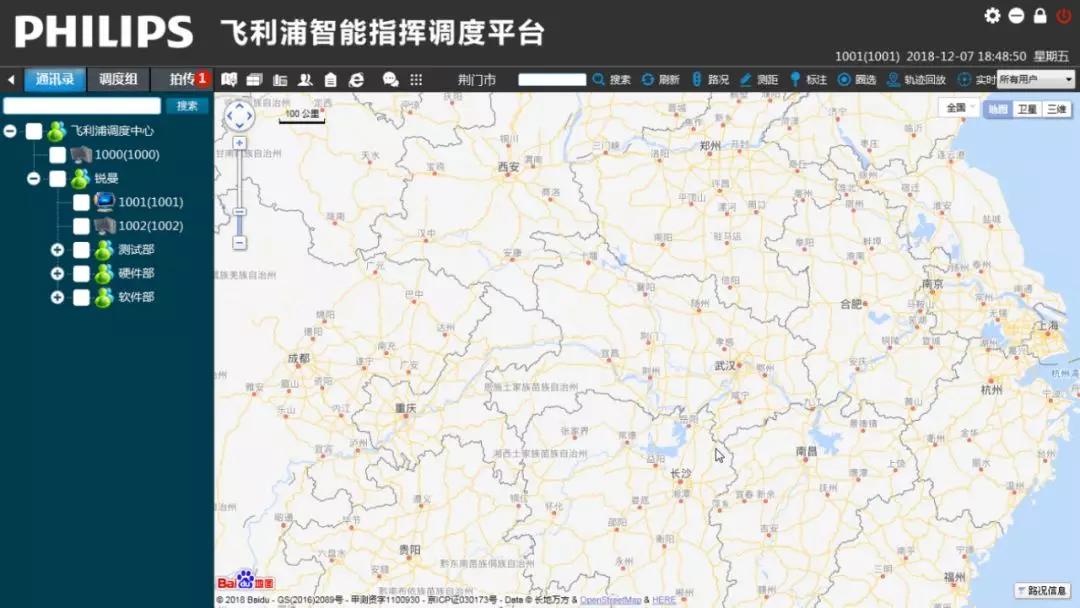Open the chat bubbles message icon

[391, 80]
